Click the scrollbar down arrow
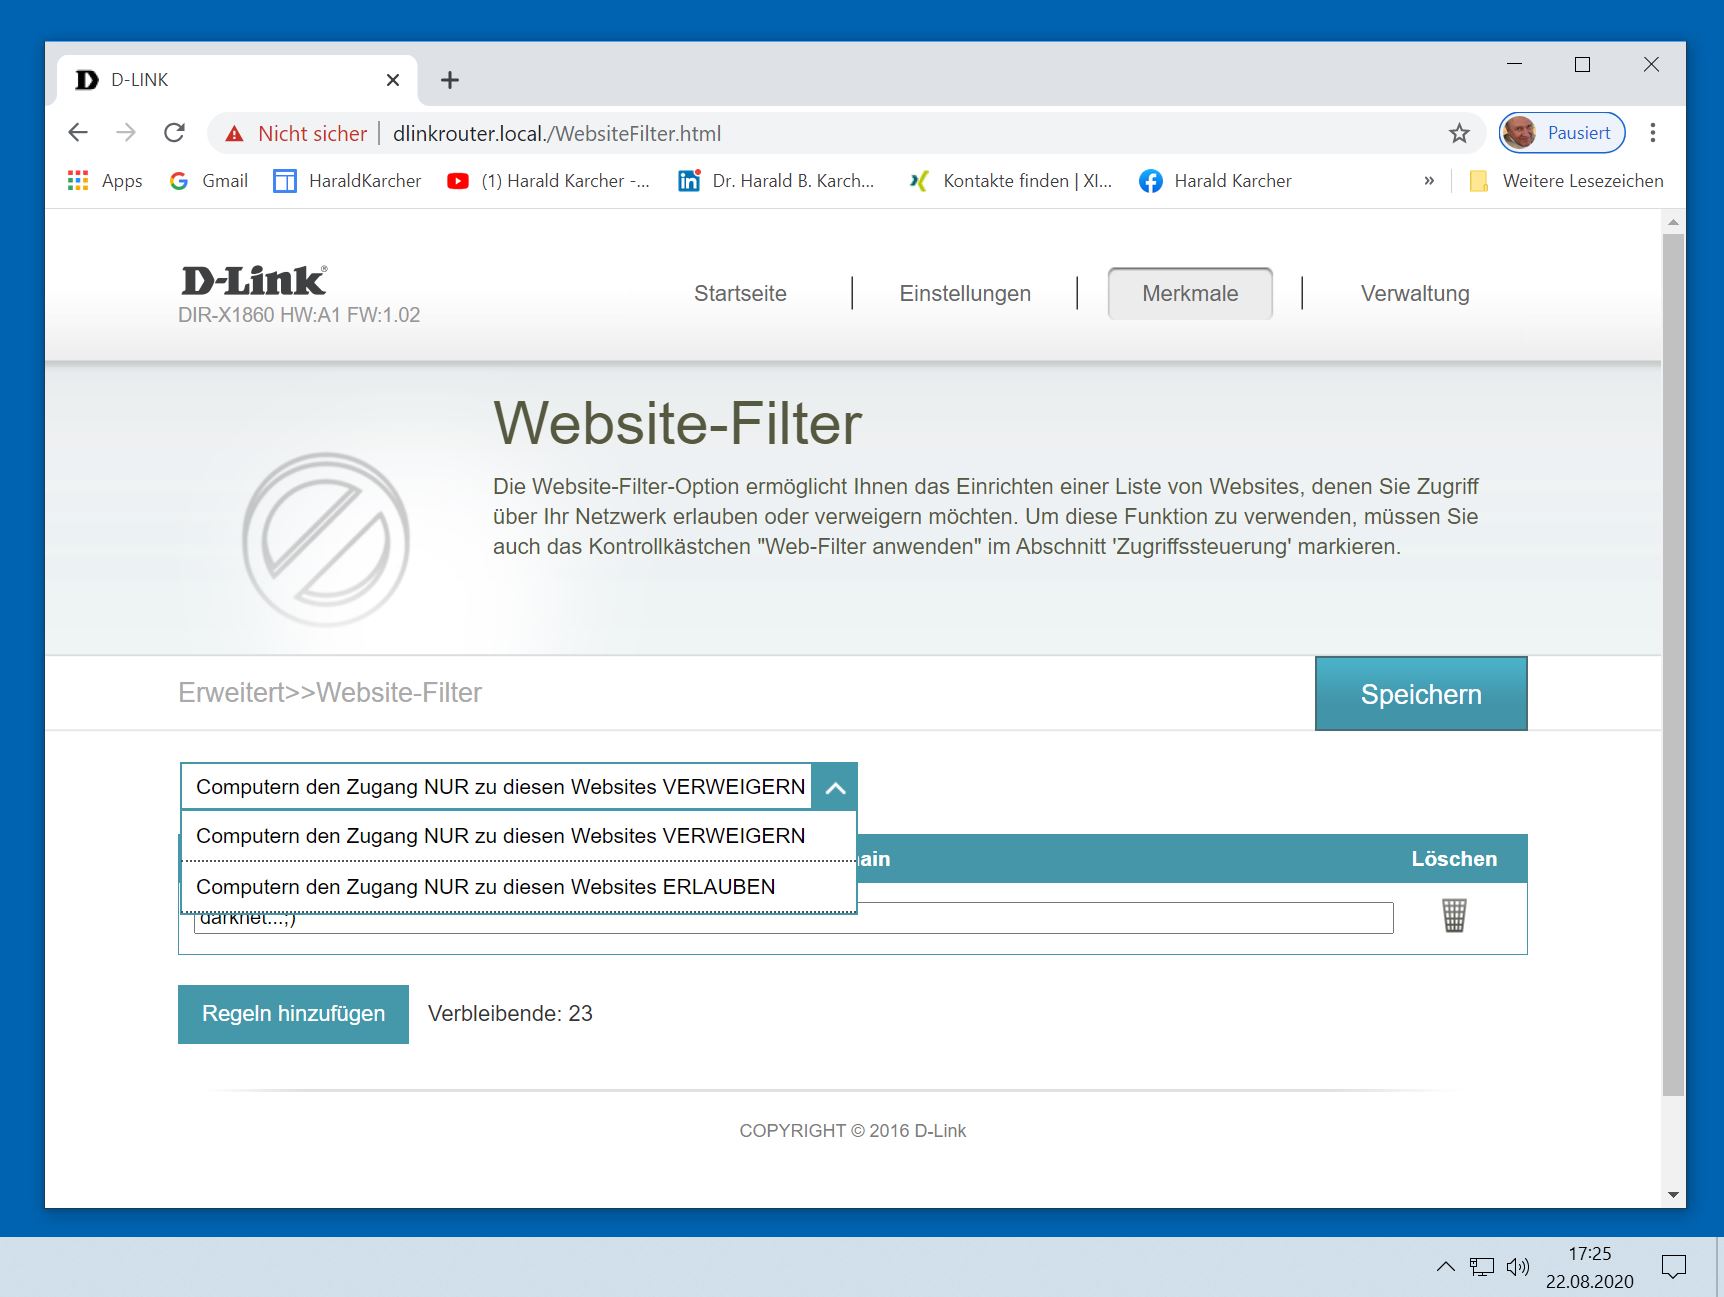The height and width of the screenshot is (1297, 1724). pos(1673,1195)
